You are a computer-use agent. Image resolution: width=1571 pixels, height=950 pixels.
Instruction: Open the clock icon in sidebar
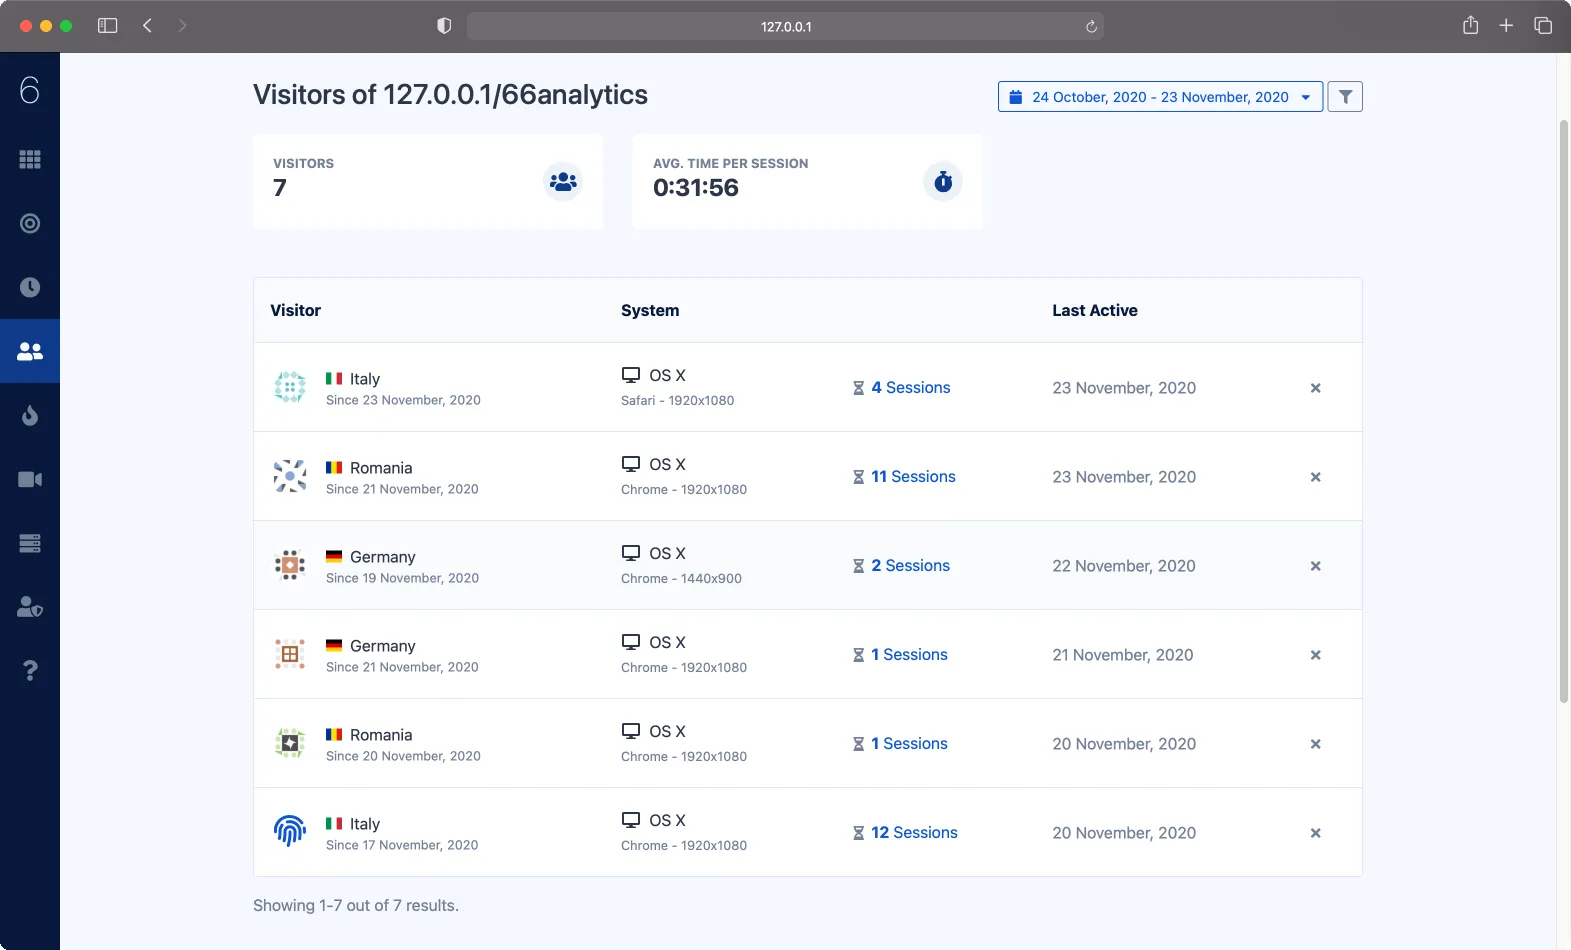pos(30,287)
